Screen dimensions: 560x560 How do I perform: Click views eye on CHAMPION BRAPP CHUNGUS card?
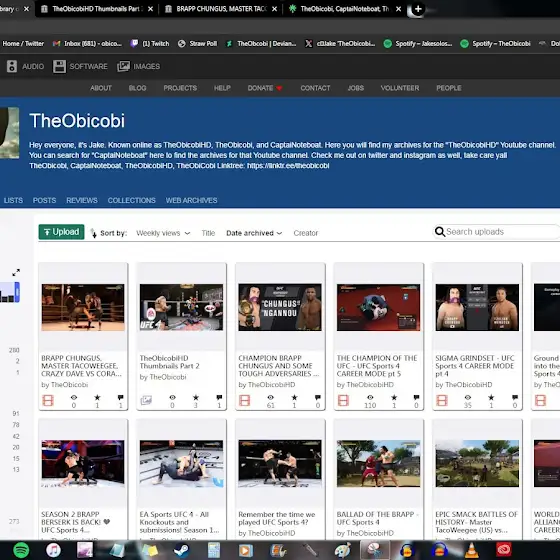pos(271,397)
